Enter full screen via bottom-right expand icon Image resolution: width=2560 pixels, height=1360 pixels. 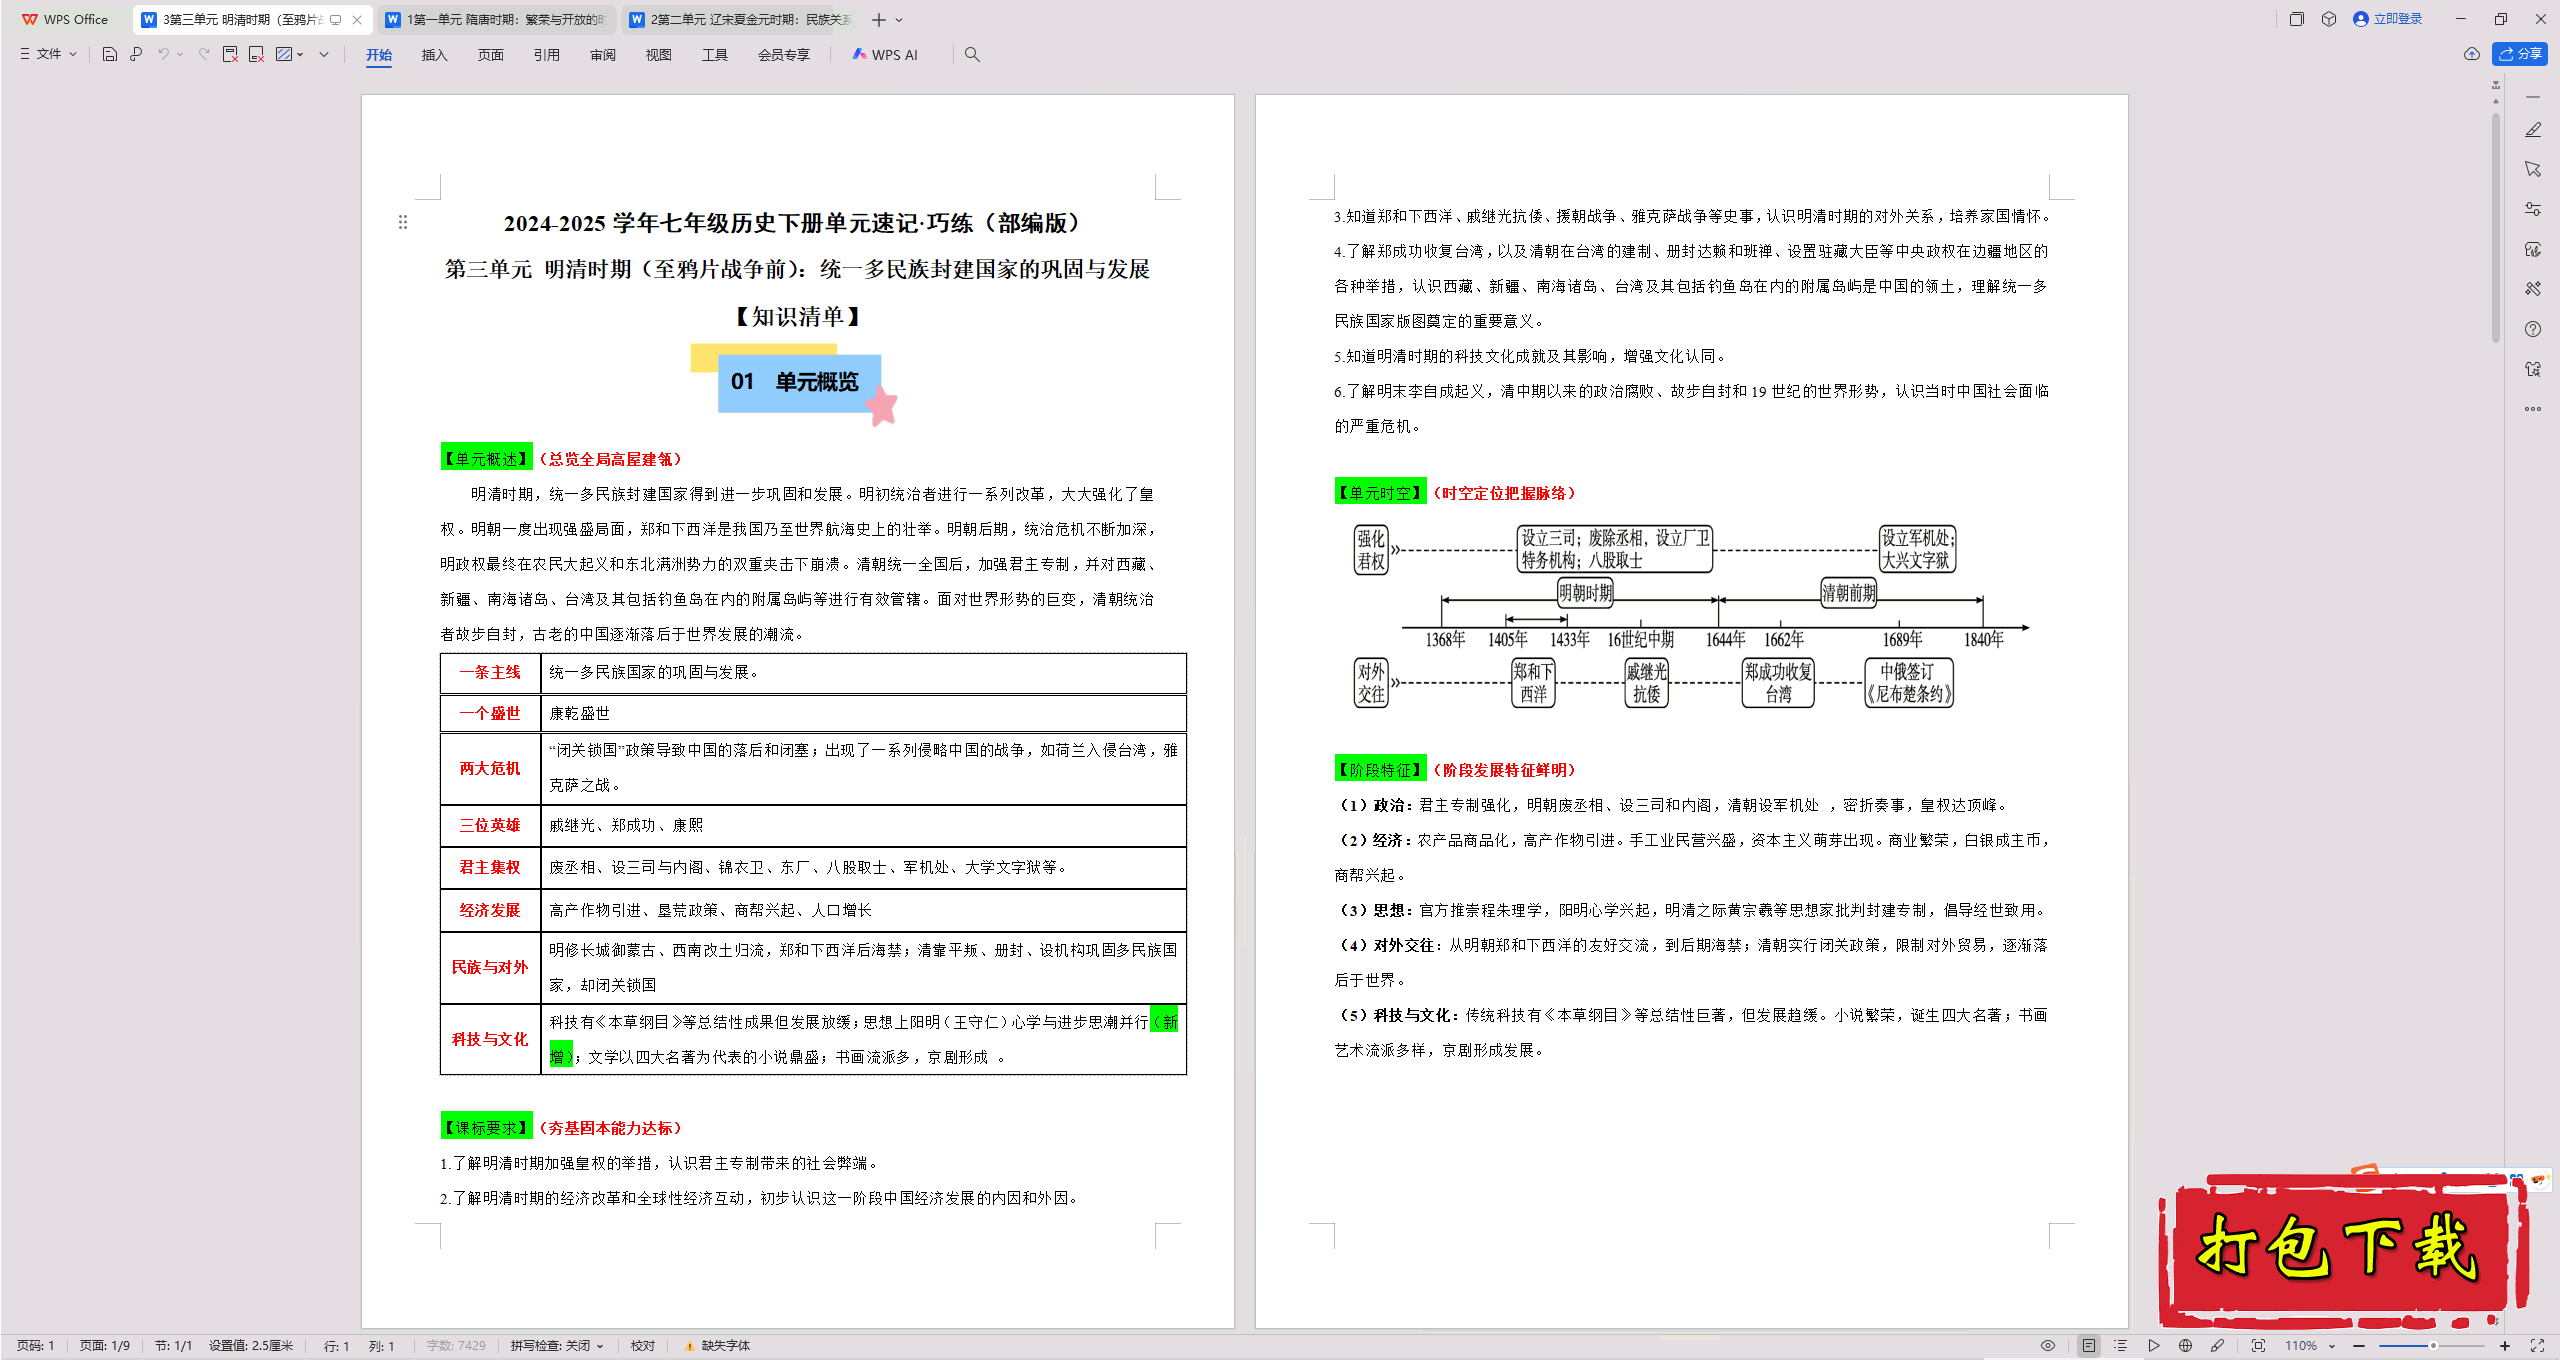coord(2537,1346)
